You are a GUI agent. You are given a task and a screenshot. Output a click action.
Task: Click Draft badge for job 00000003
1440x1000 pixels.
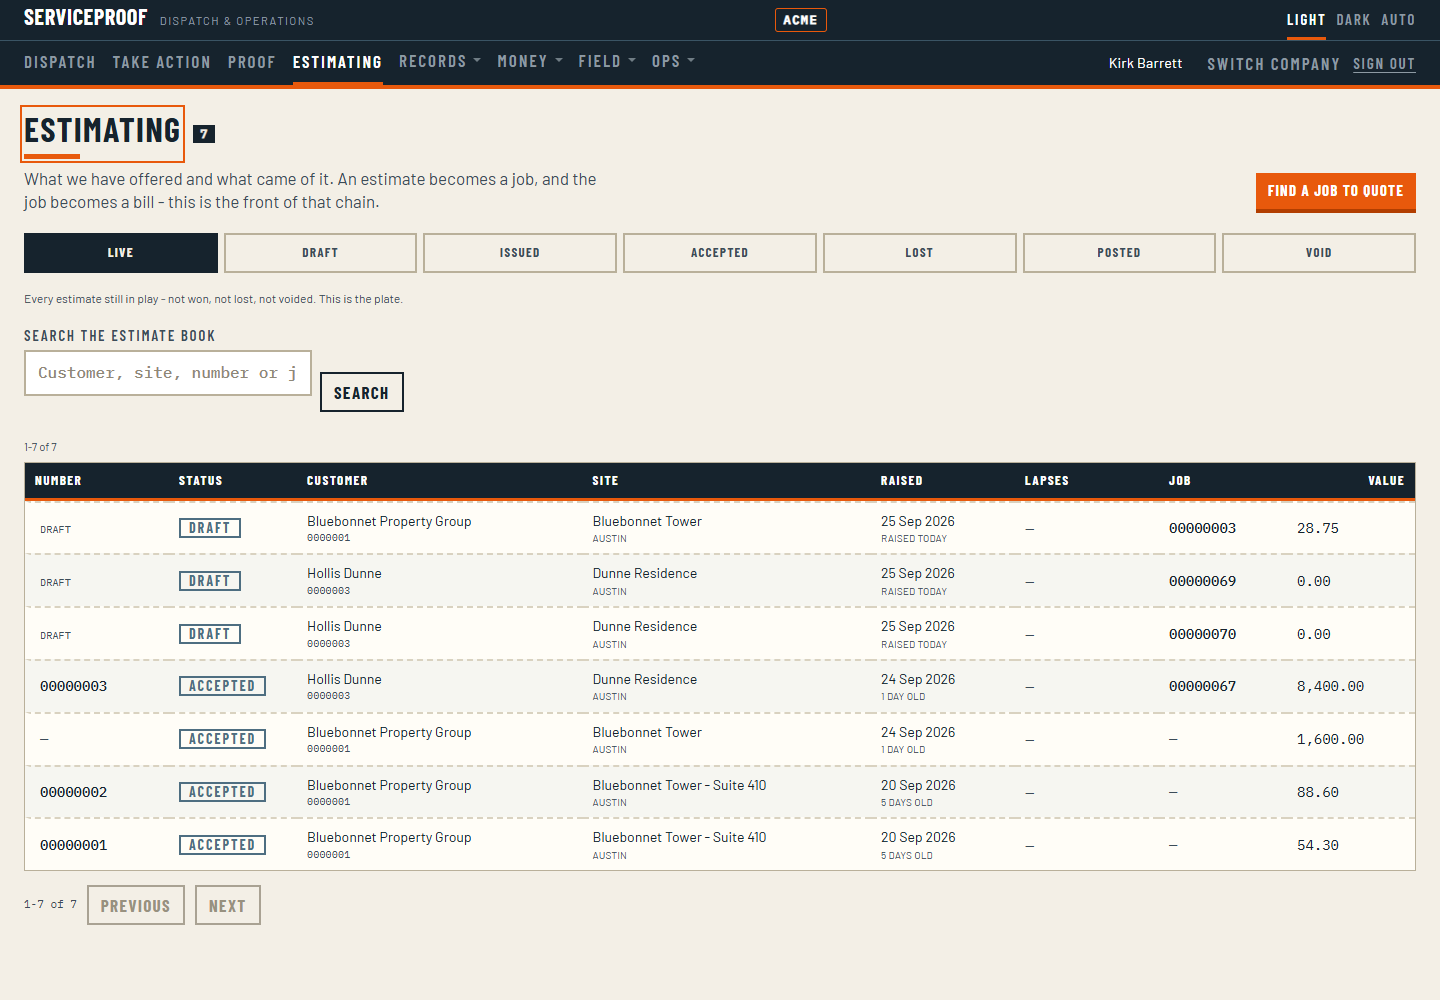pos(210,528)
